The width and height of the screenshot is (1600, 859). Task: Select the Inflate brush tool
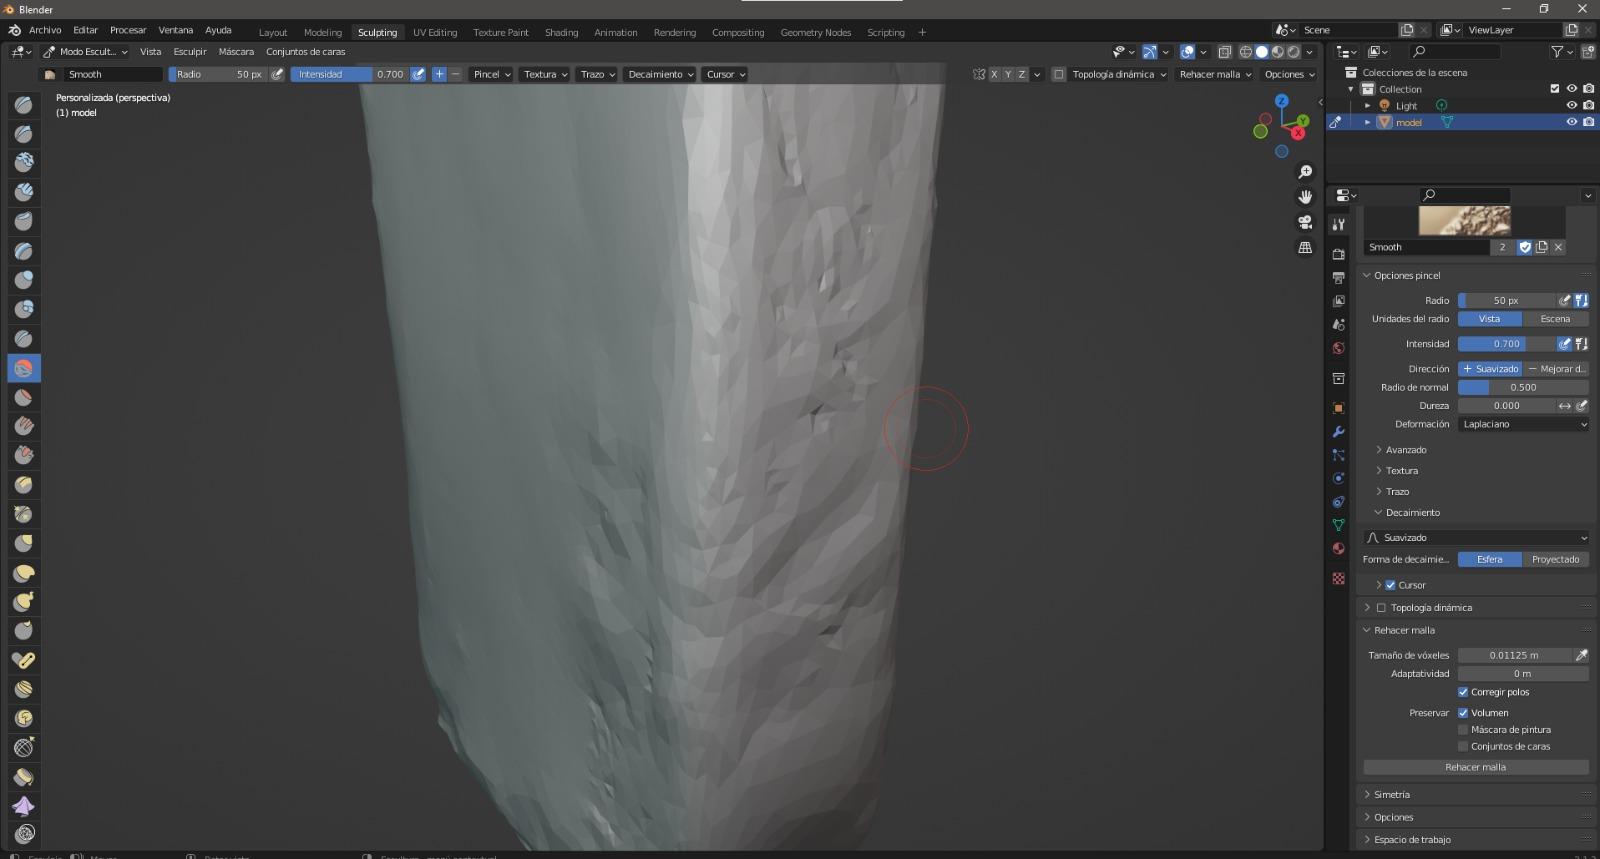[x=24, y=280]
